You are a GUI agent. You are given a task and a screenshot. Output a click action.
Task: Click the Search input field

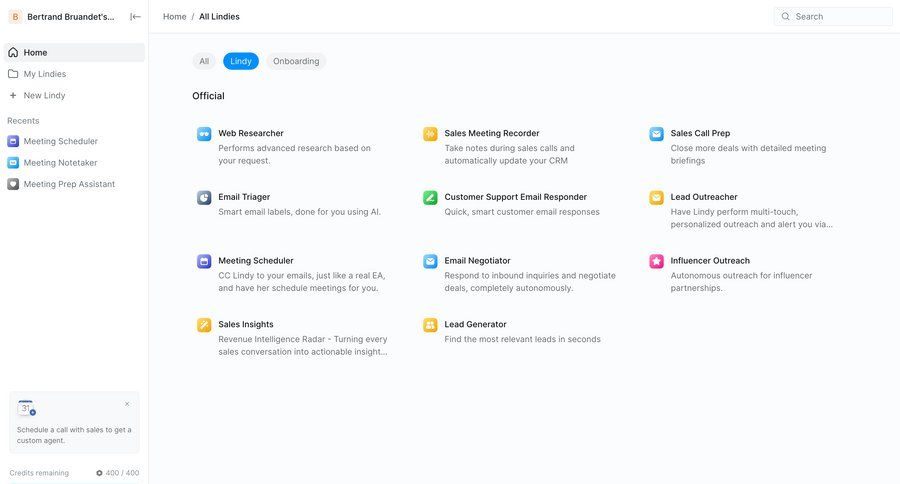[833, 17]
